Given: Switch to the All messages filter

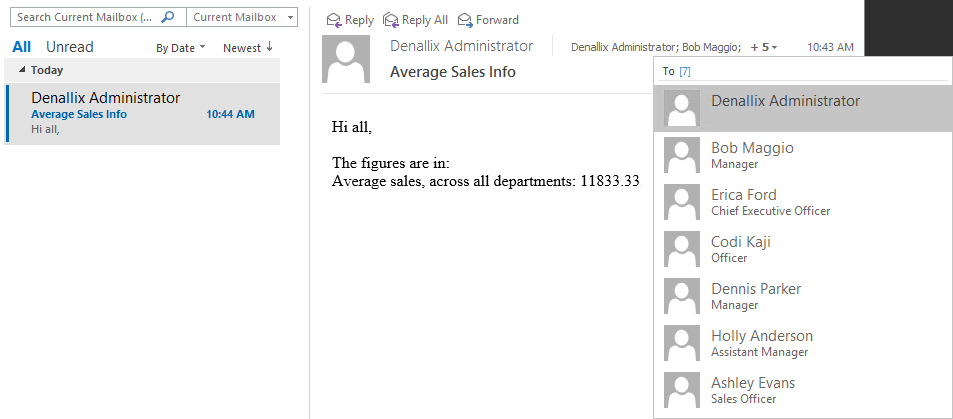Looking at the screenshot, I should 22,47.
